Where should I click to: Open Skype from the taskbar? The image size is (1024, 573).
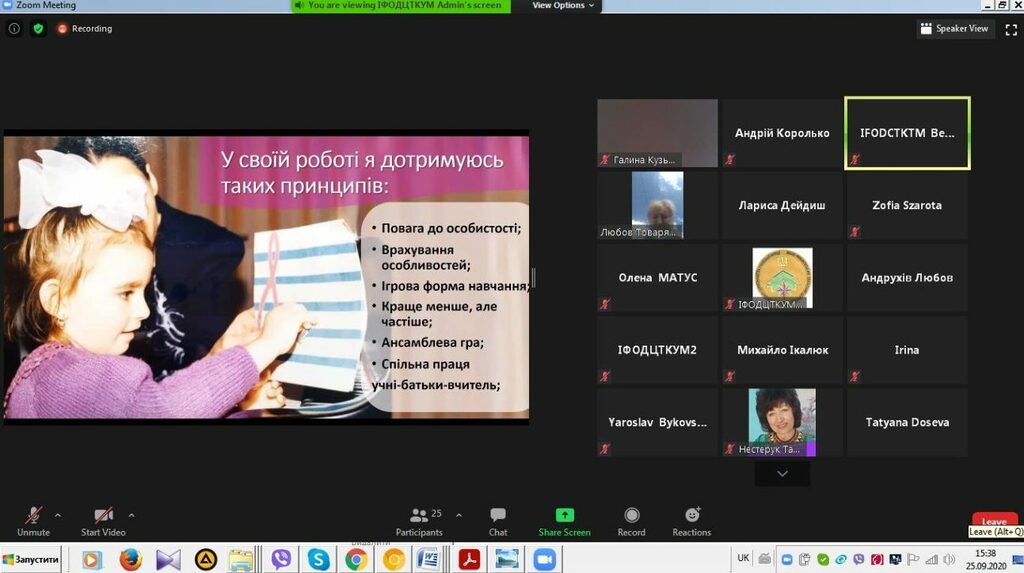coord(318,560)
